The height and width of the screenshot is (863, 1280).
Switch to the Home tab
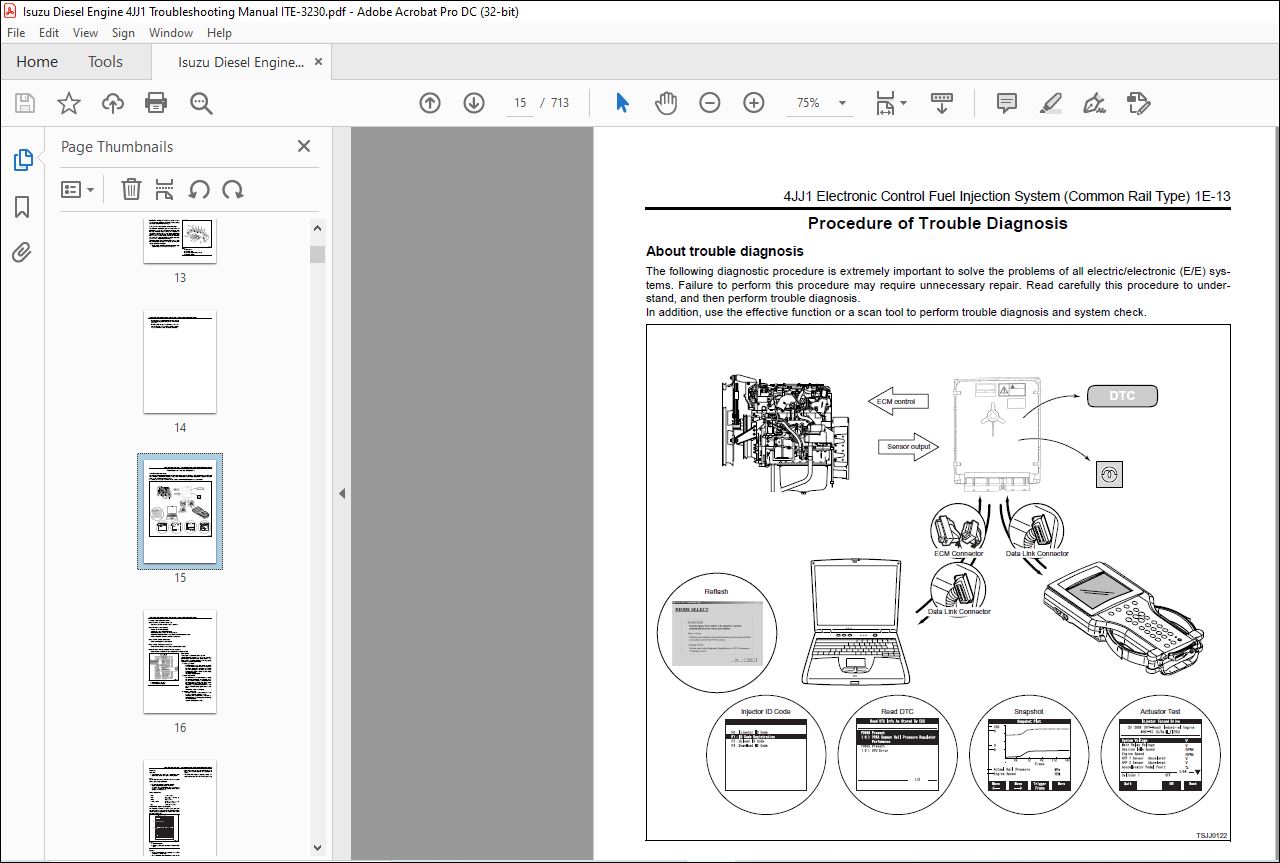click(37, 62)
